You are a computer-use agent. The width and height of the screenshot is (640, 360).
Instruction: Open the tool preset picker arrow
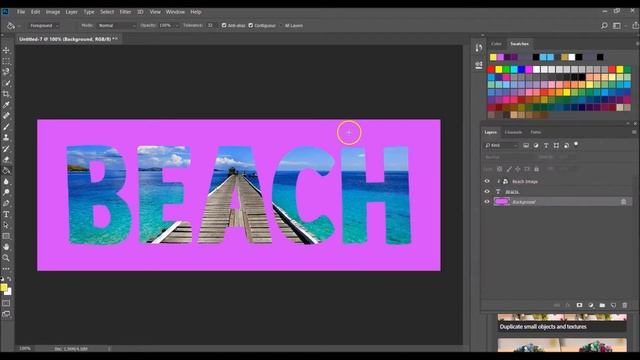click(x=18, y=26)
